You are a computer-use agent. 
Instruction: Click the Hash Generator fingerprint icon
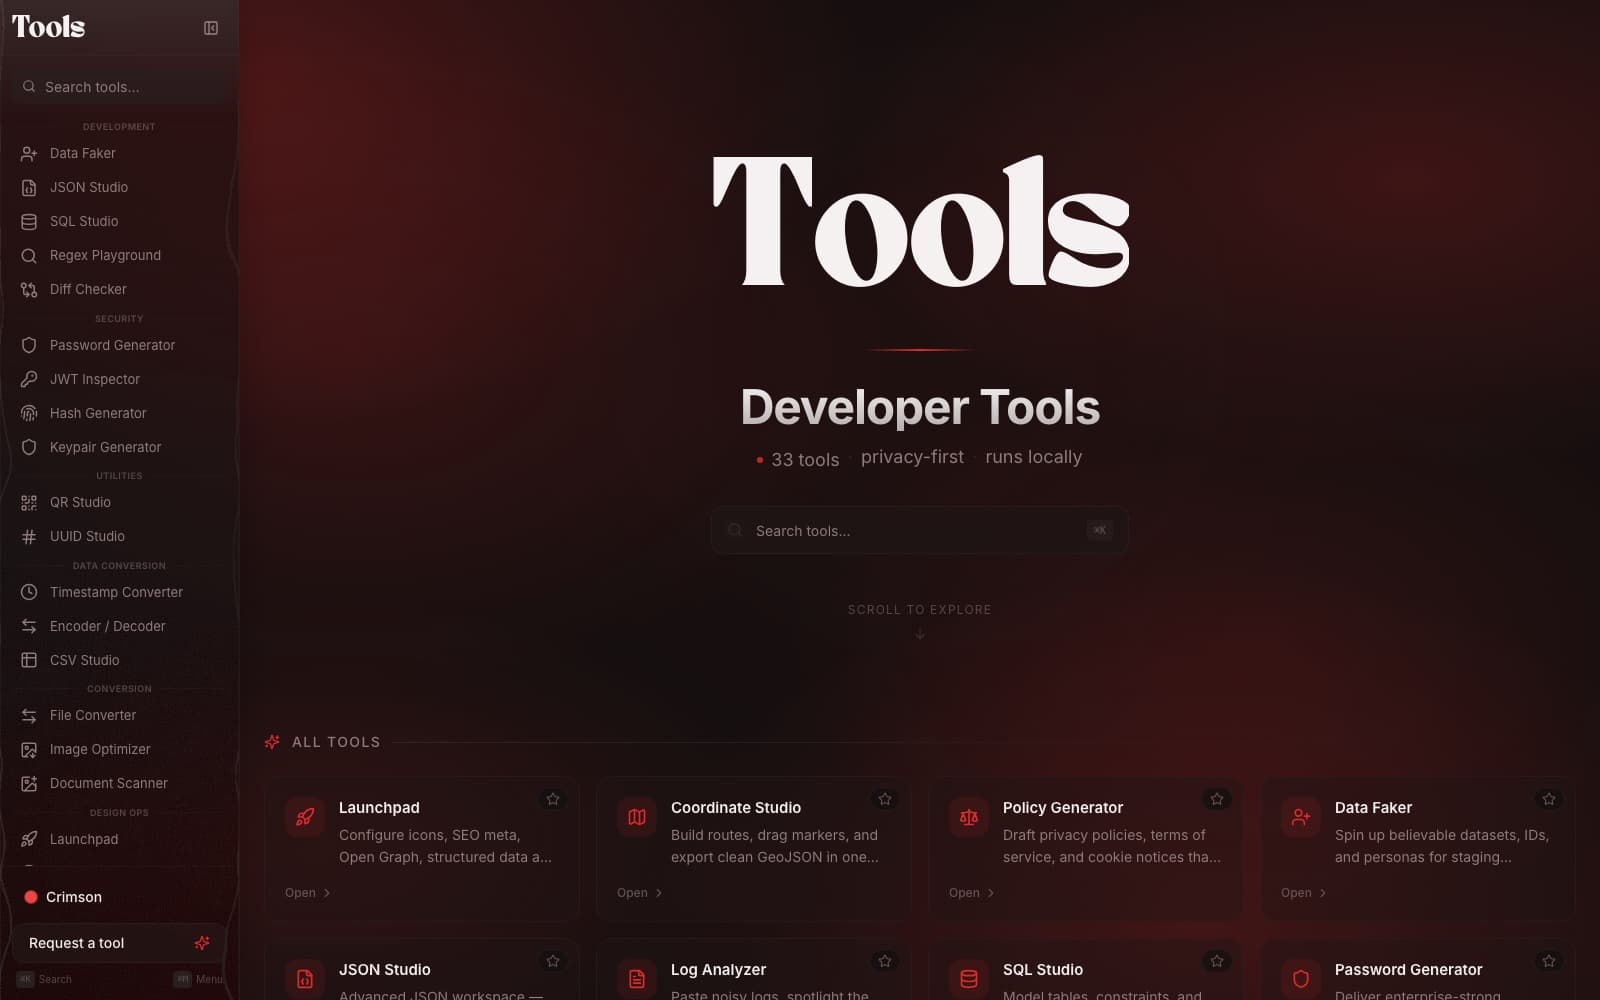point(29,413)
